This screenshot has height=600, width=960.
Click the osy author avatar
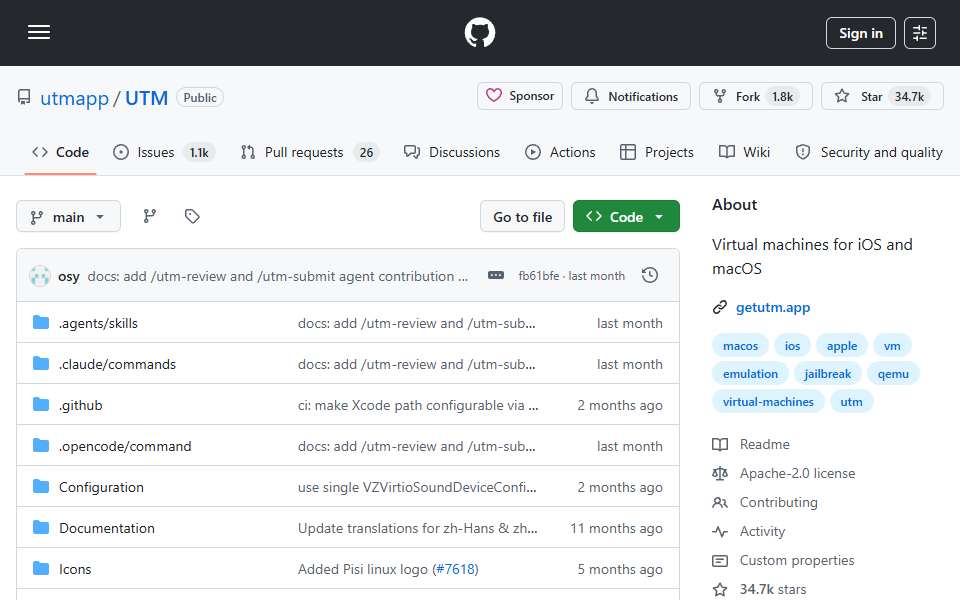coord(40,276)
